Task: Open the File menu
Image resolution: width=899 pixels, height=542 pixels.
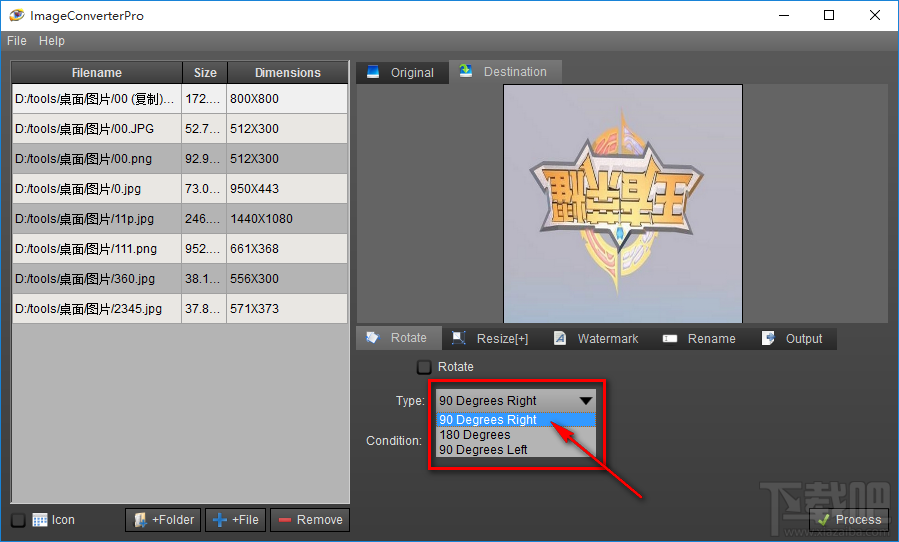Action: pyautogui.click(x=17, y=41)
